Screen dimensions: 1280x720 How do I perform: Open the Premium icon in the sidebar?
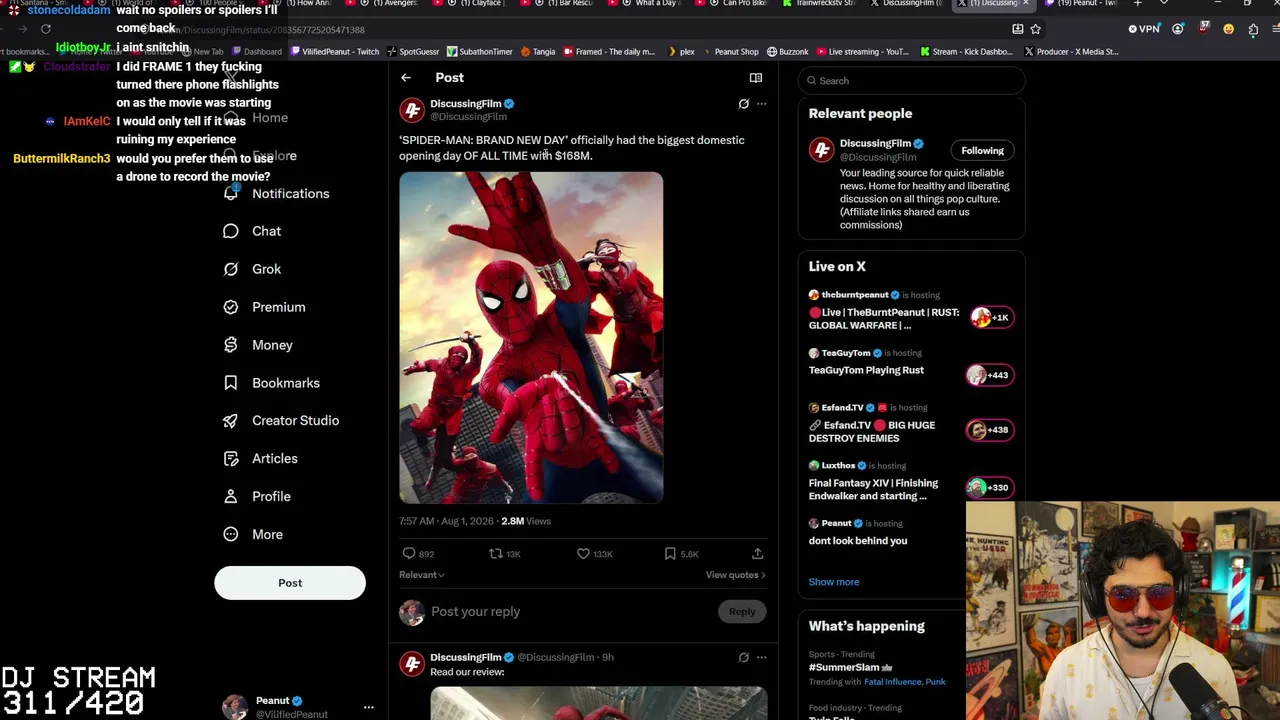pyautogui.click(x=231, y=307)
